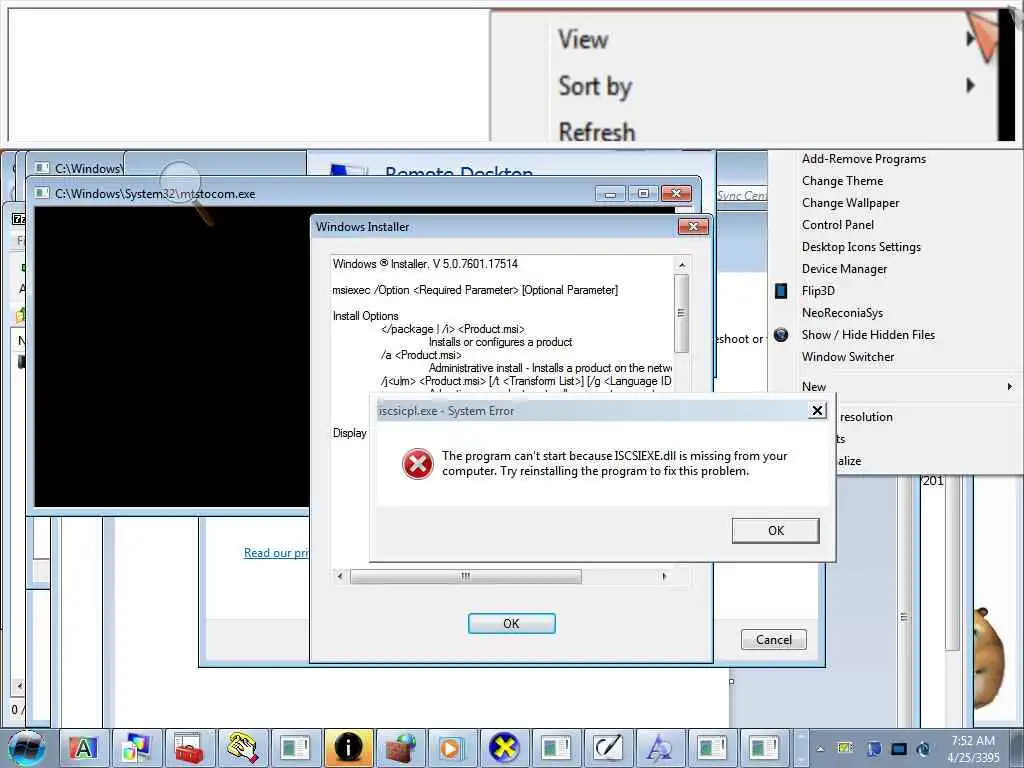Open the orange media player taskbar icon
1024x768 pixels.
point(451,748)
